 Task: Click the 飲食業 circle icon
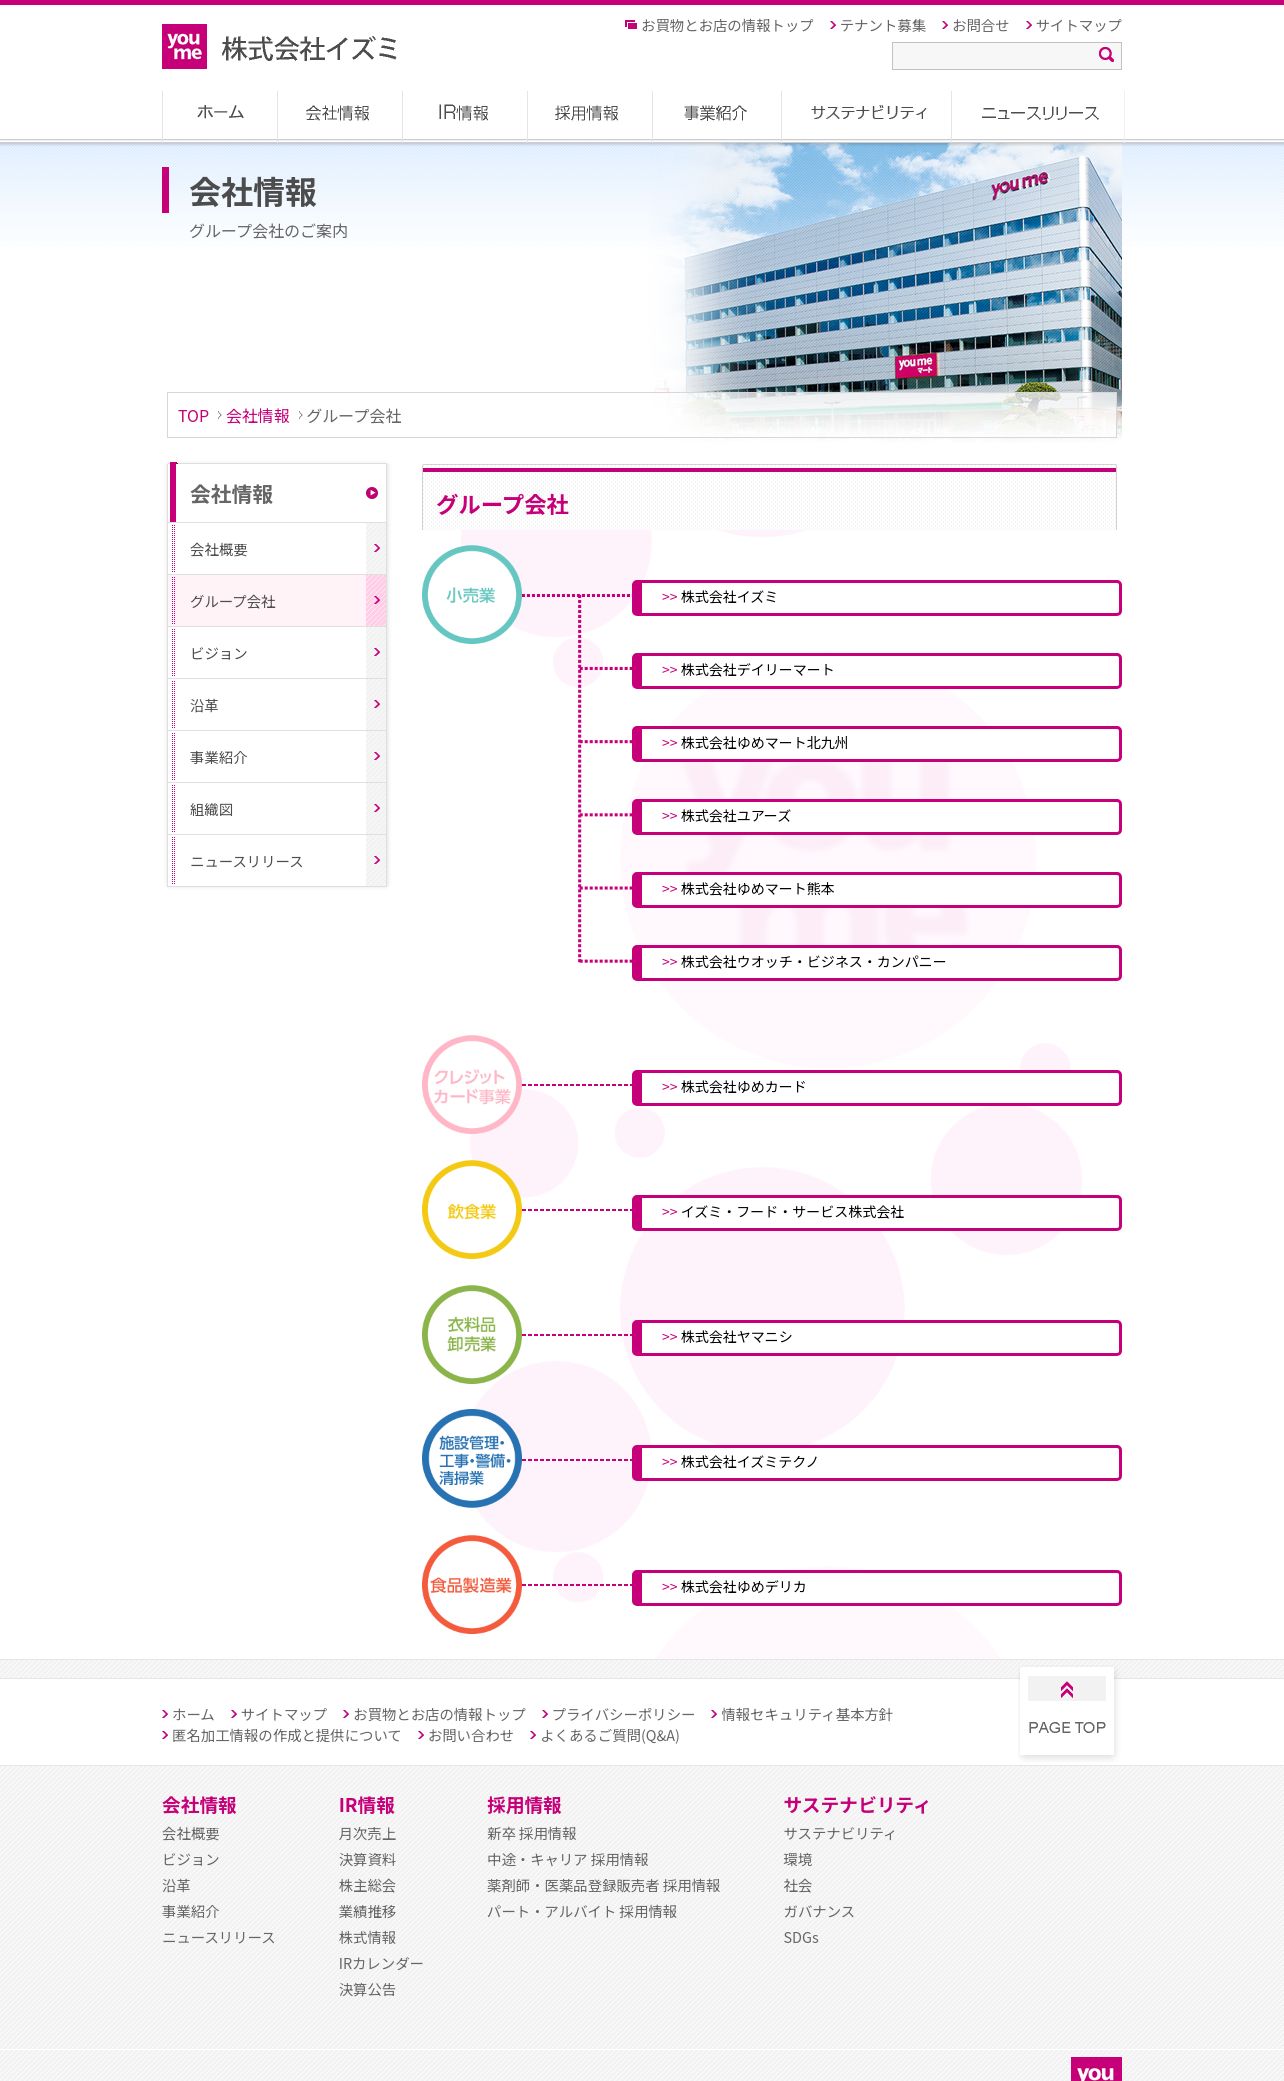(472, 1210)
